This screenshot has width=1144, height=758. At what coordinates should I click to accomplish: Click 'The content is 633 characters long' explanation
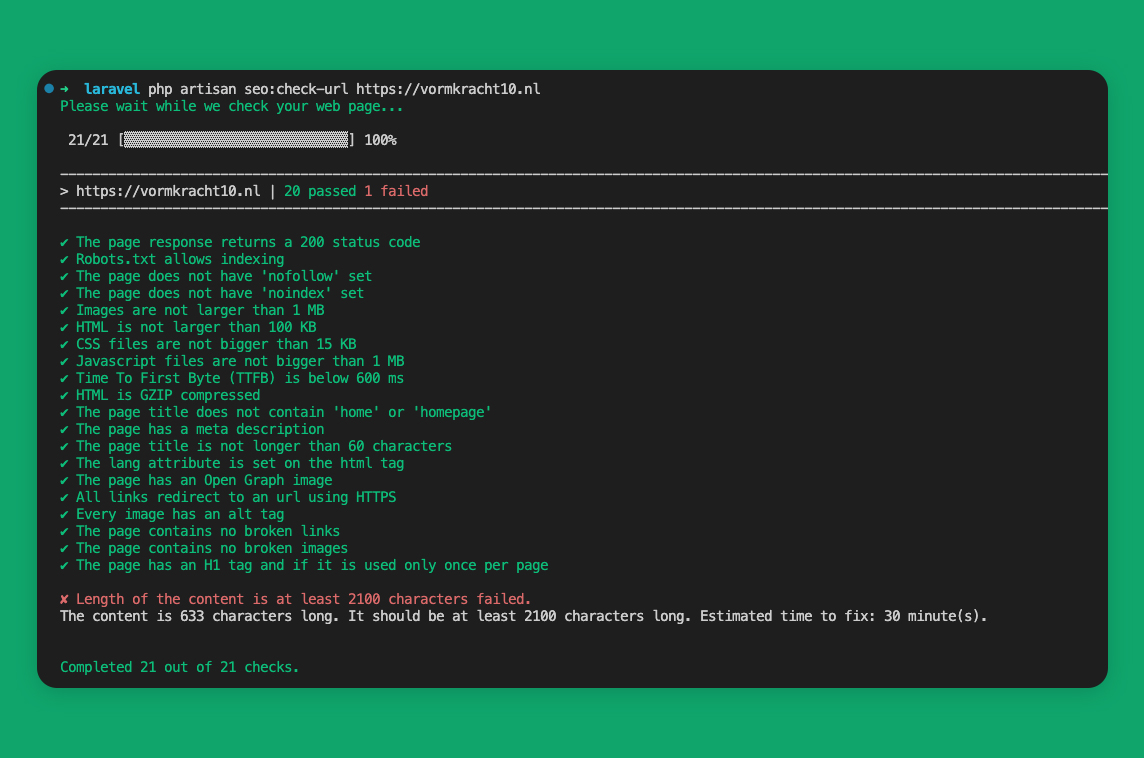click(x=523, y=616)
